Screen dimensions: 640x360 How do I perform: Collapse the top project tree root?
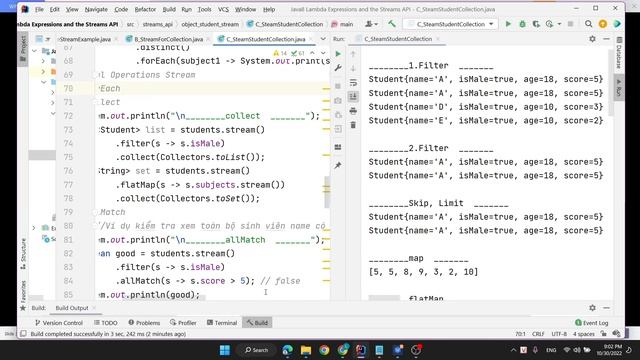pyautogui.click(x=35, y=51)
